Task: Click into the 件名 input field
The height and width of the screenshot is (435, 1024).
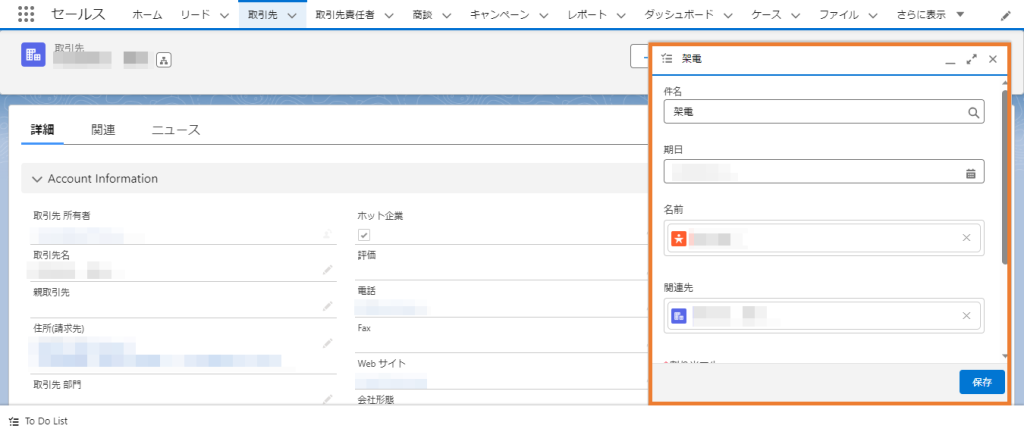Action: 815,112
